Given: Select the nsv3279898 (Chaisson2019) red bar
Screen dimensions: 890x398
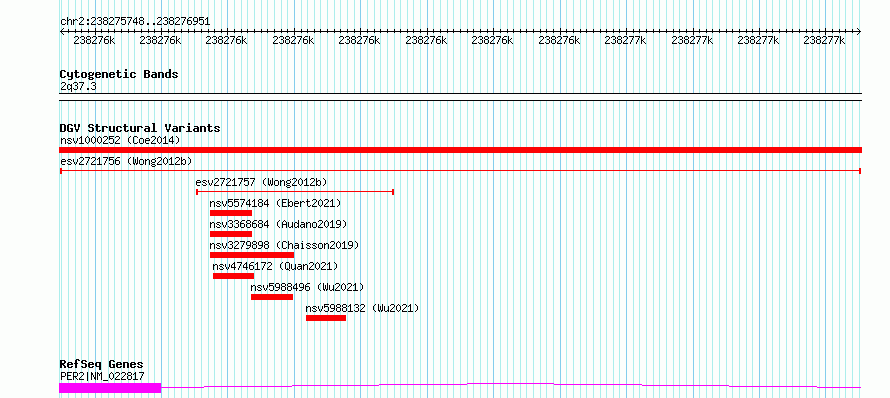Looking at the screenshot, I should [x=251, y=255].
